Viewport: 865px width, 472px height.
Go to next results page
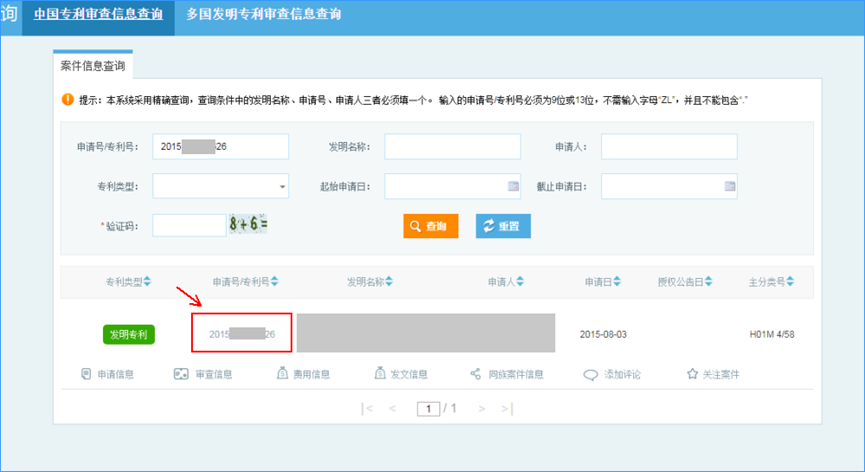pos(482,409)
